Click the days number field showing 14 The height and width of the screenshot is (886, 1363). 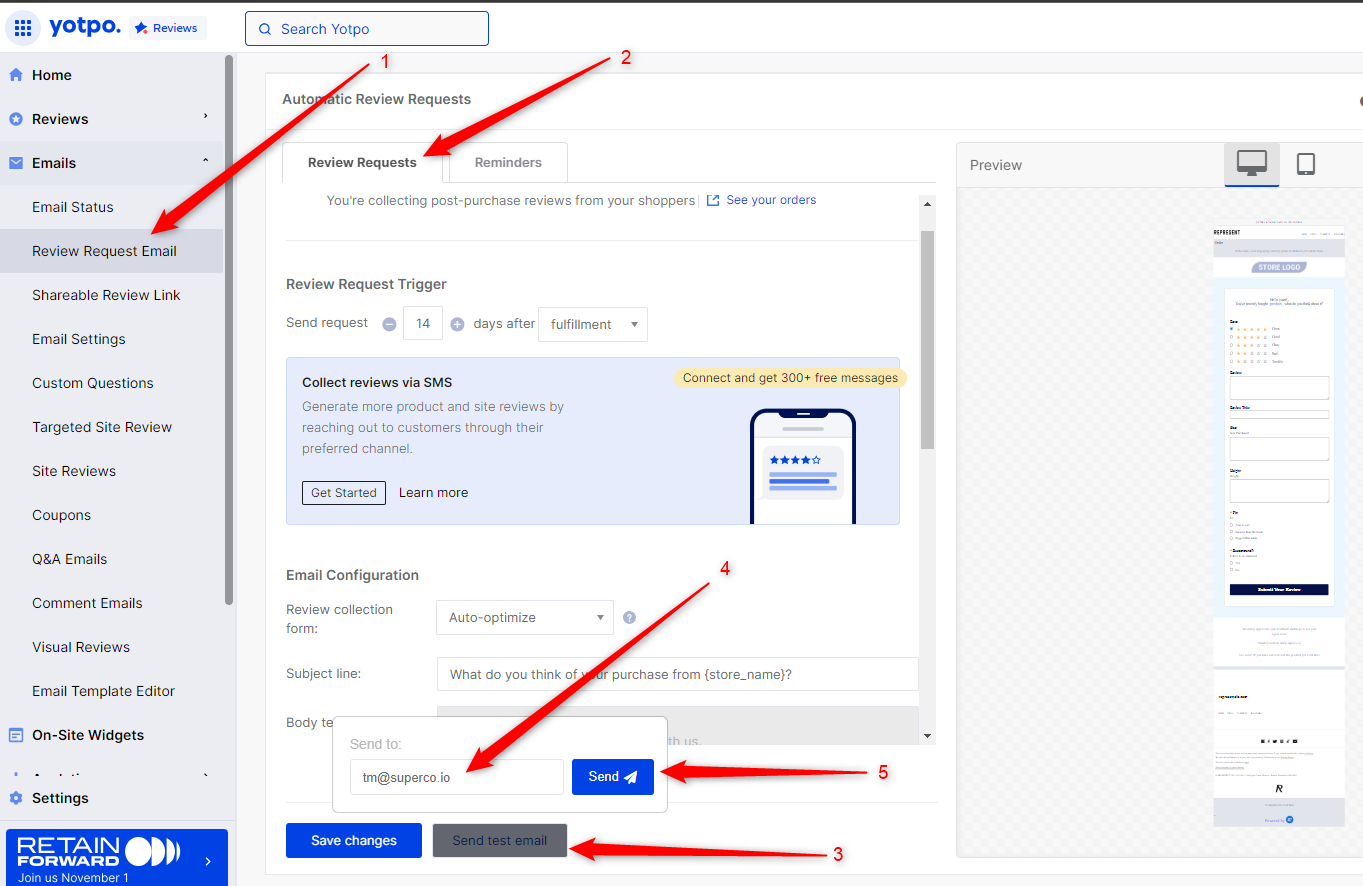tap(423, 324)
